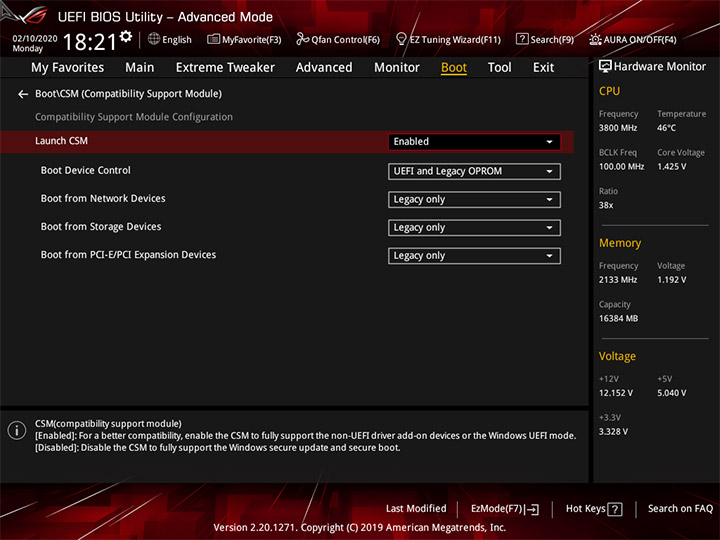Select Boot Device Control label

click(x=85, y=170)
